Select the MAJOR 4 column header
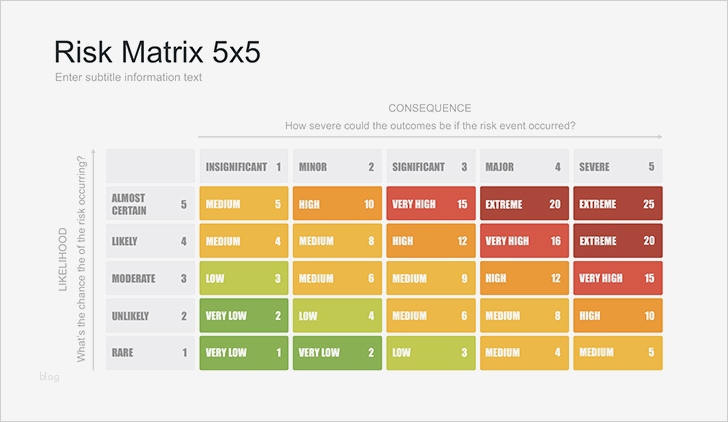Viewport: 728px width, 422px height. point(523,167)
